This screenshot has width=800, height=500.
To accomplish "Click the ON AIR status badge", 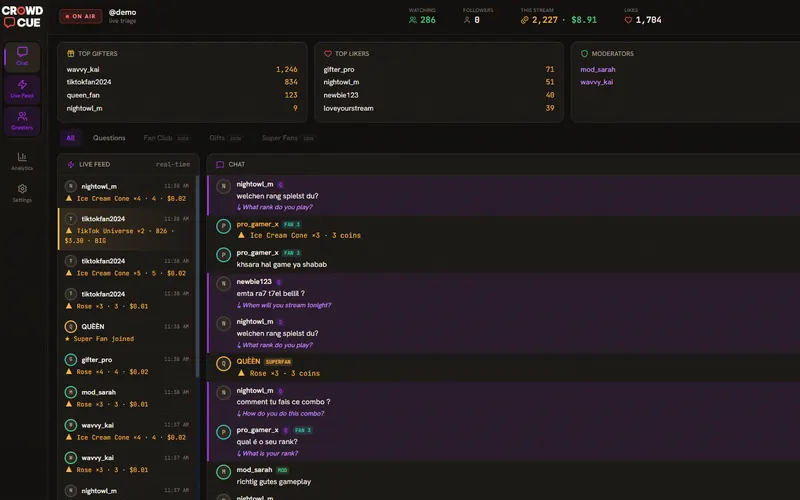I will pyautogui.click(x=81, y=16).
